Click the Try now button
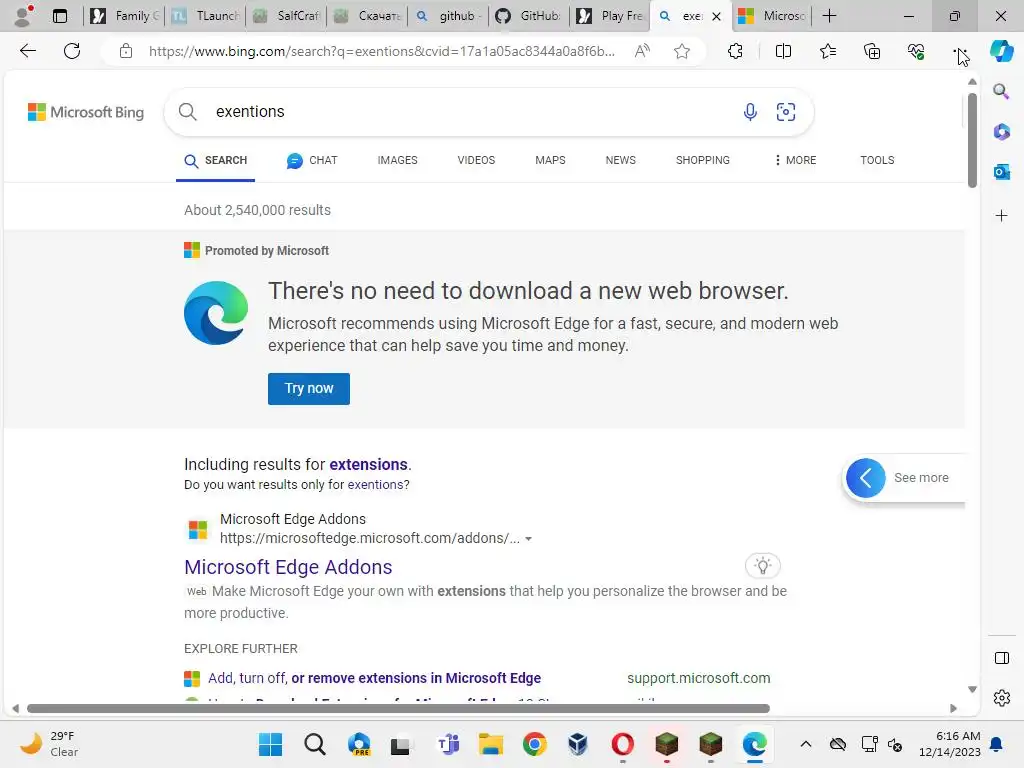Screen dimensions: 1024x768 pyautogui.click(x=308, y=389)
